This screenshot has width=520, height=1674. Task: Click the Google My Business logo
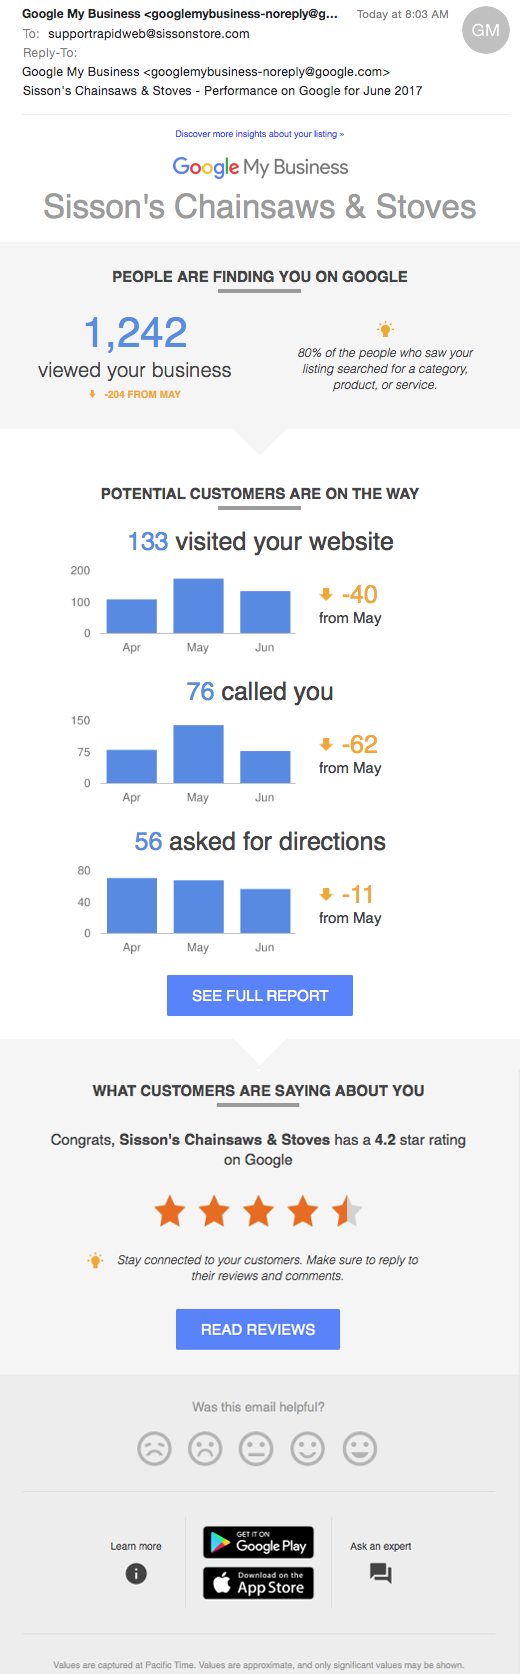[260, 167]
